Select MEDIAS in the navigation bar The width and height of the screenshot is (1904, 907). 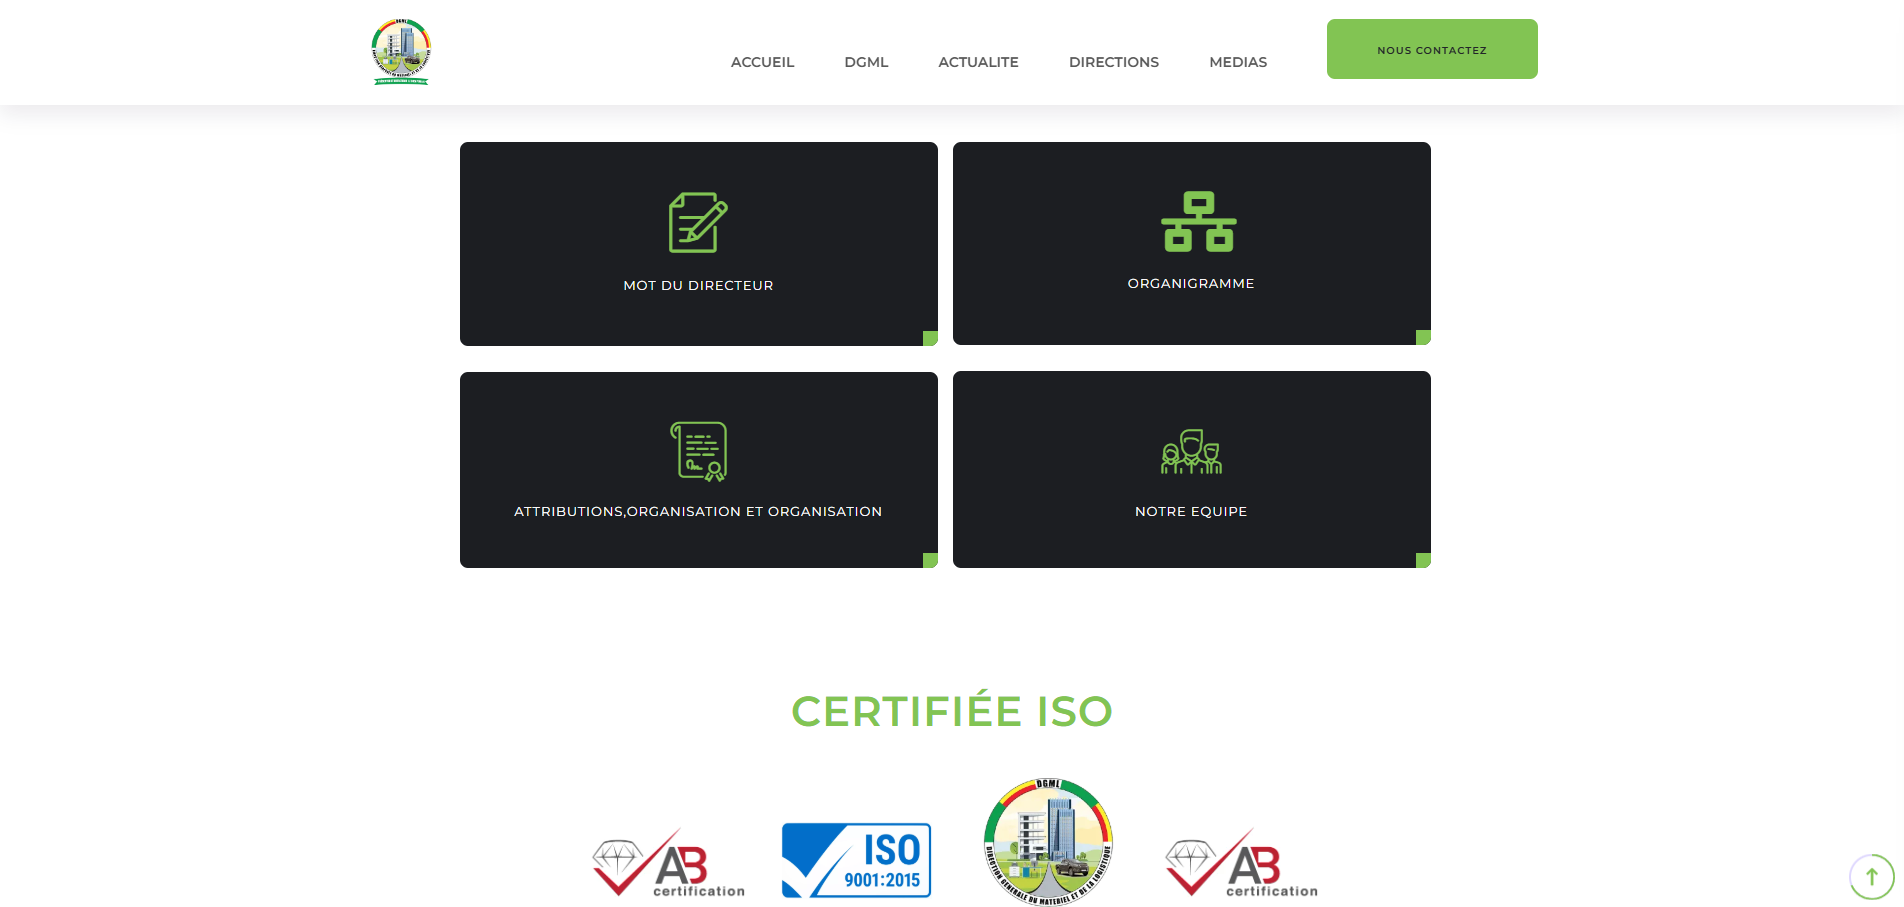tap(1238, 62)
